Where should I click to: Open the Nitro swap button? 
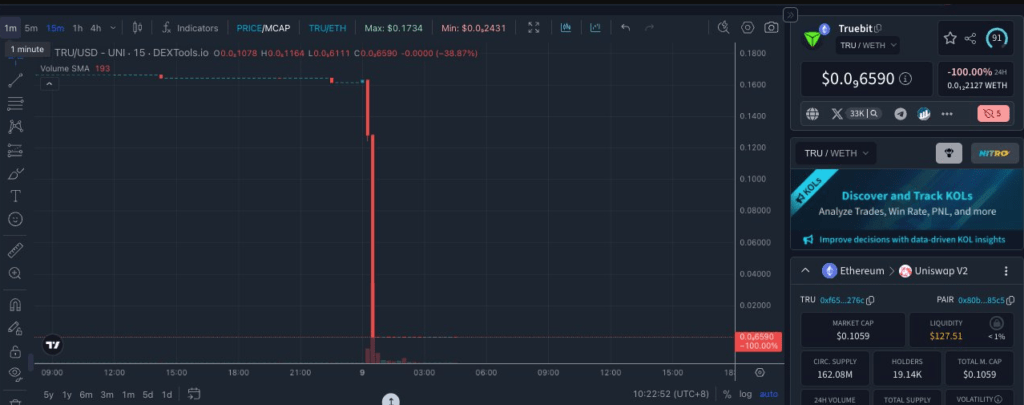(995, 154)
